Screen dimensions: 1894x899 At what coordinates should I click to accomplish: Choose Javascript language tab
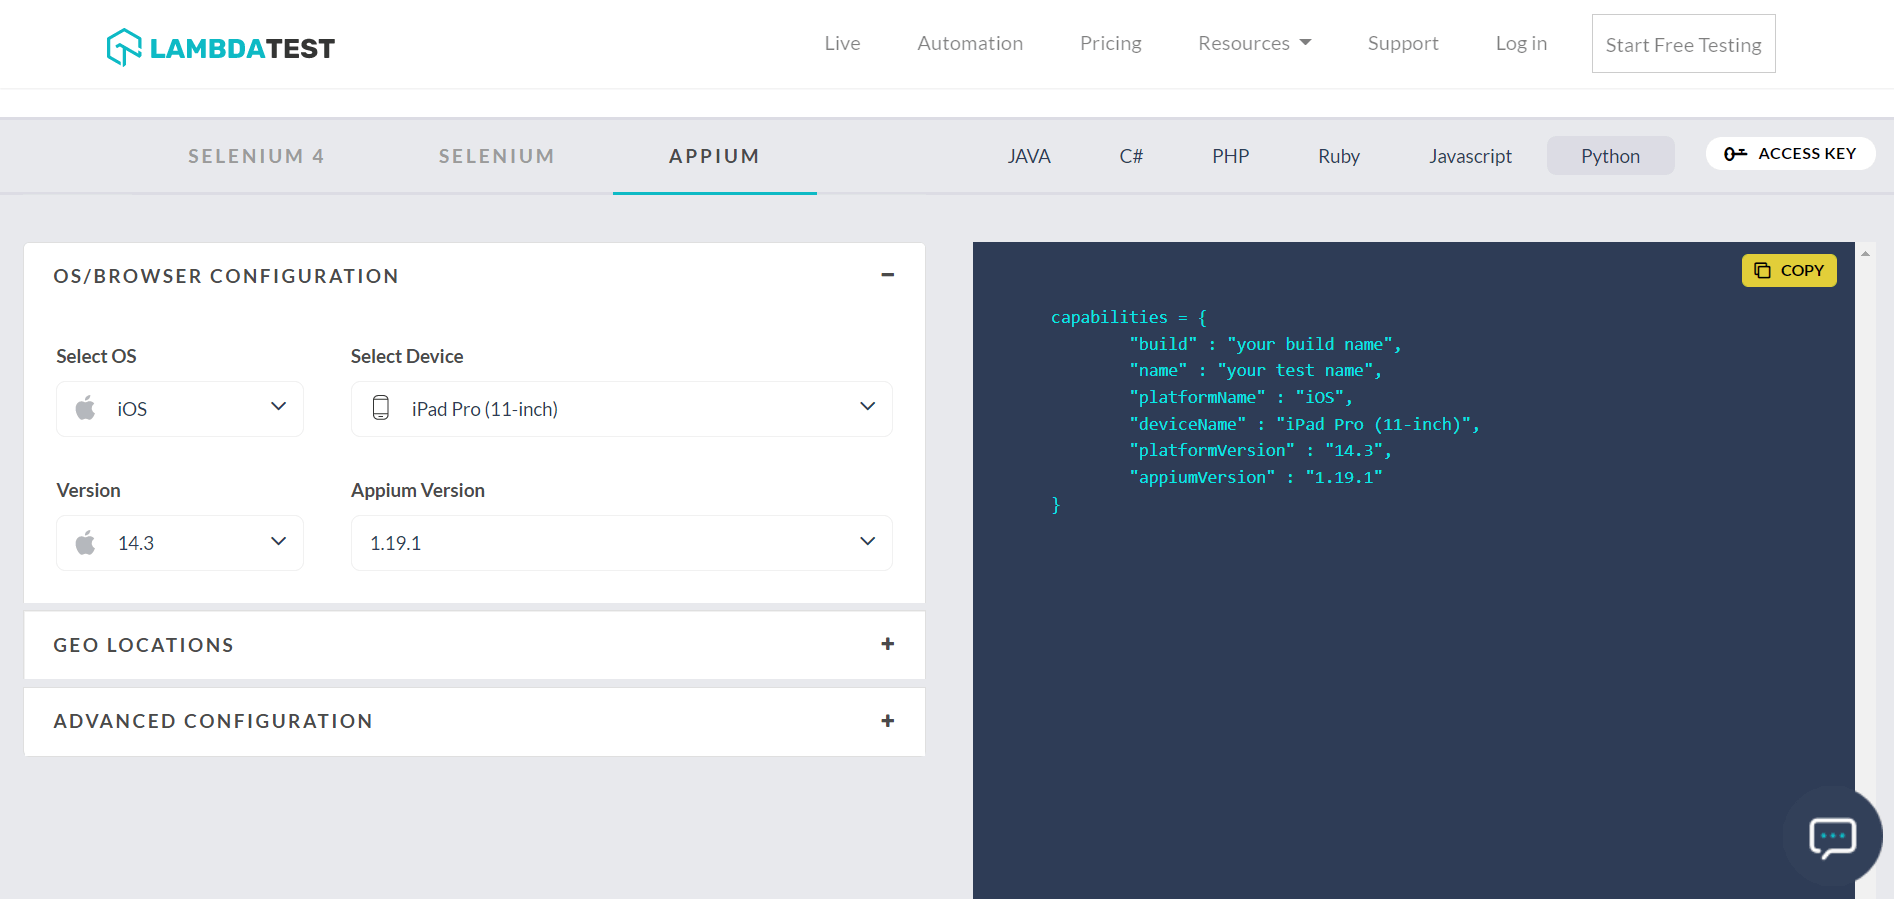1470,156
